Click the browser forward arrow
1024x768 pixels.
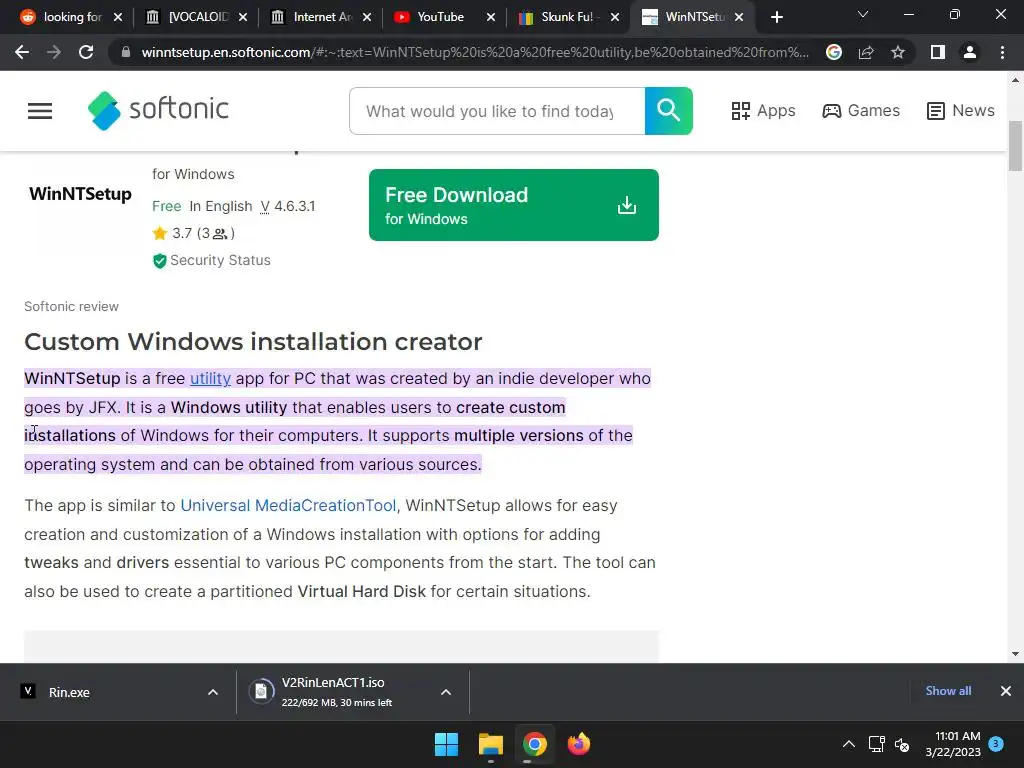pyautogui.click(x=54, y=52)
